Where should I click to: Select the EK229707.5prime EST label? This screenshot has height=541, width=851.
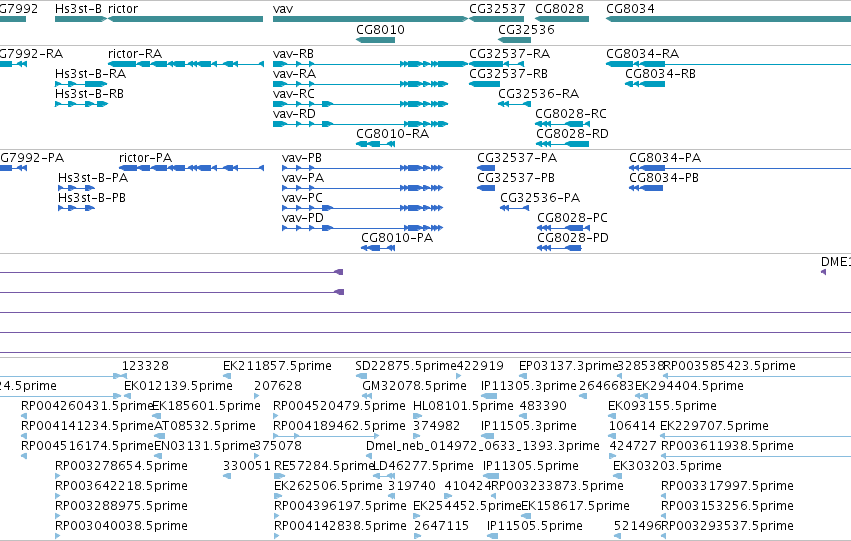click(x=714, y=427)
